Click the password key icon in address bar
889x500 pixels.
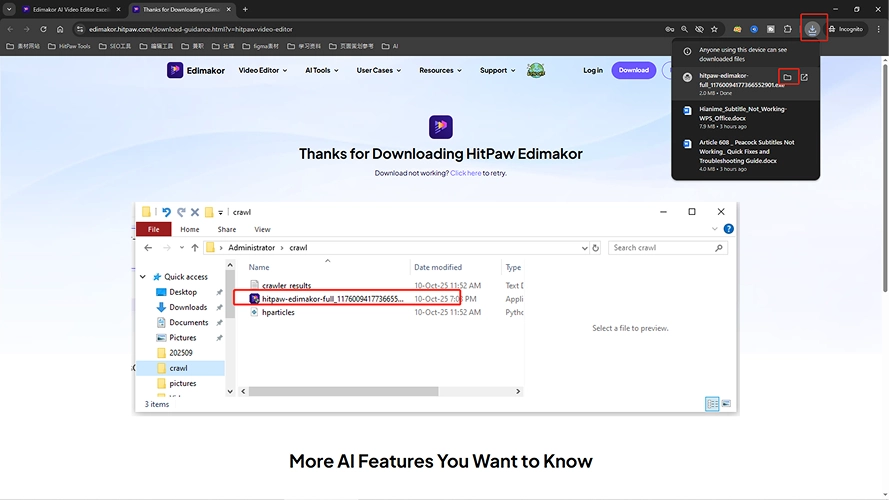click(670, 29)
